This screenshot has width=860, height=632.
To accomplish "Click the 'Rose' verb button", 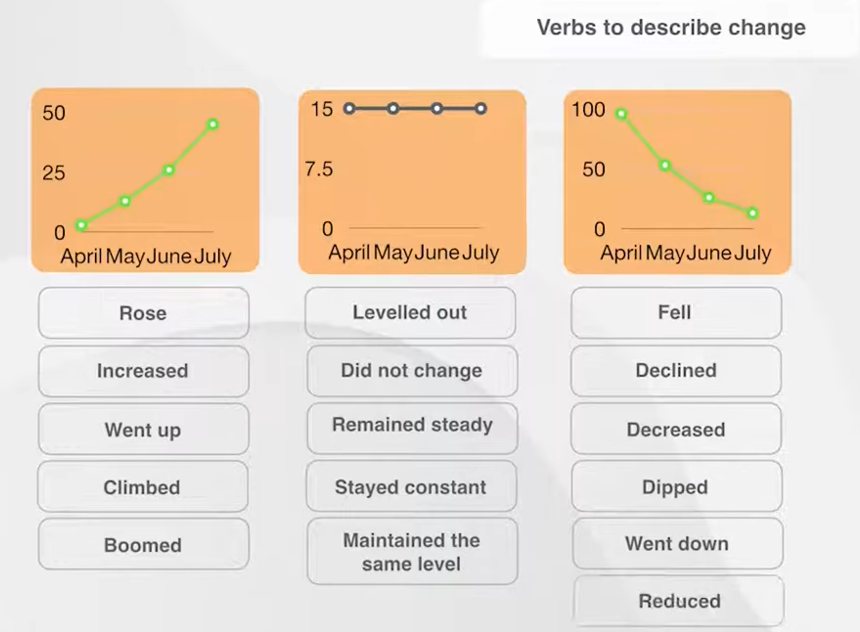I will 143,313.
